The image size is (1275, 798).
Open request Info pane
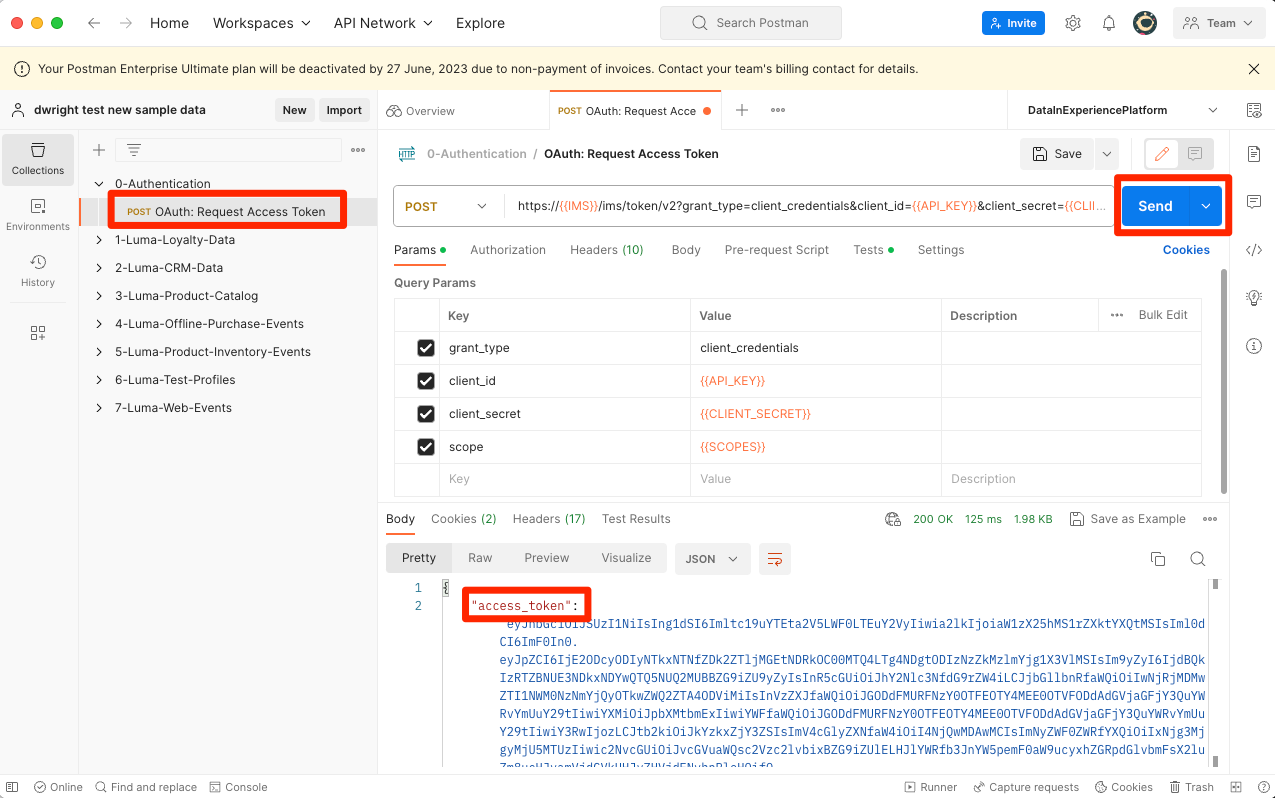[1254, 346]
